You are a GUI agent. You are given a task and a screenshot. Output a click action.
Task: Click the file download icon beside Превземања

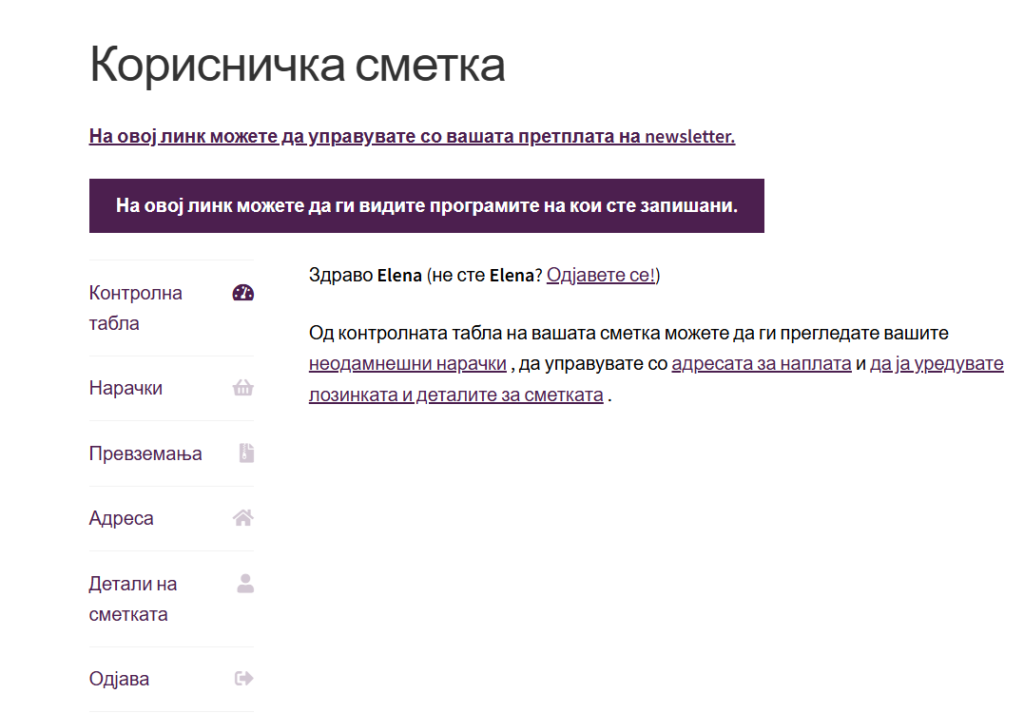pos(246,453)
